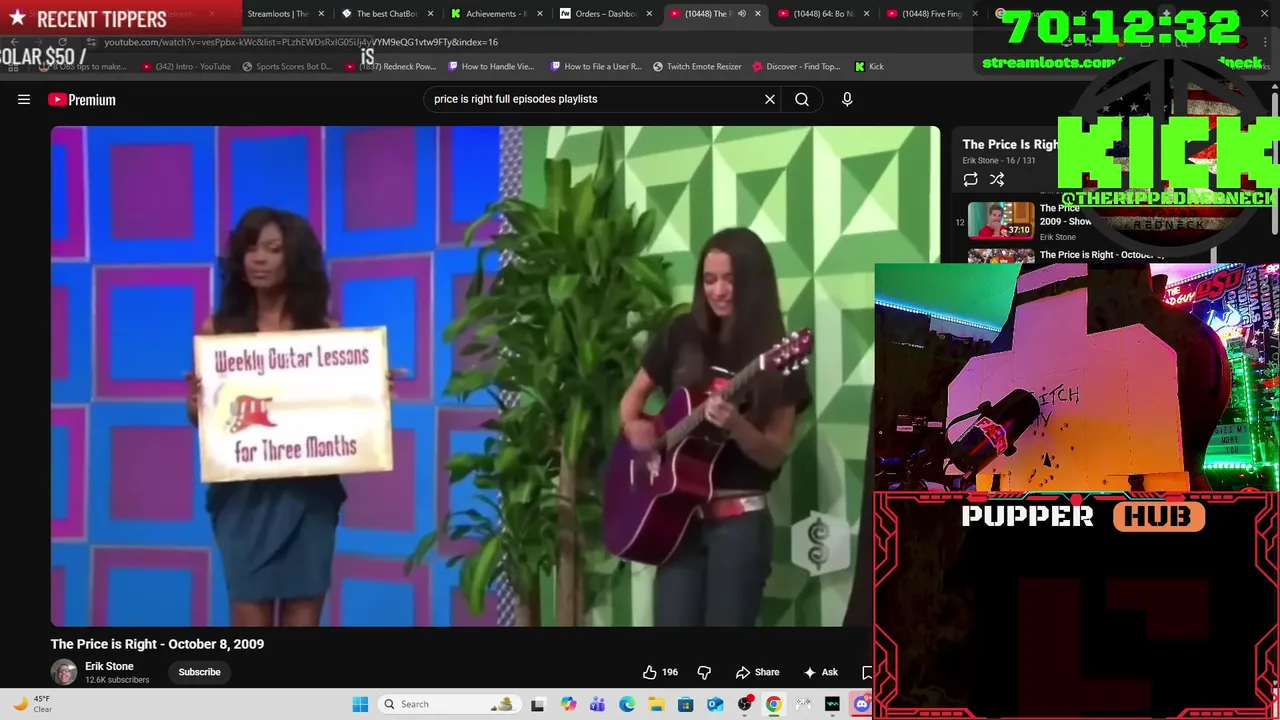Close the active Price is Right tab
The image size is (1280, 720).
[757, 14]
